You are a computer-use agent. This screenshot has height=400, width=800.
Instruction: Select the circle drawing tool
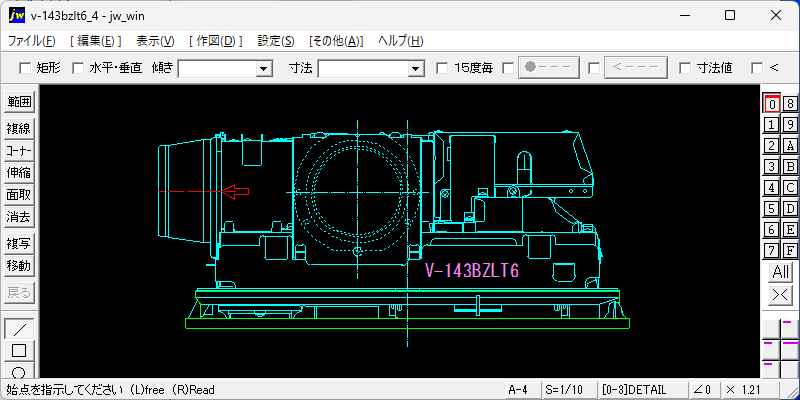click(x=19, y=370)
